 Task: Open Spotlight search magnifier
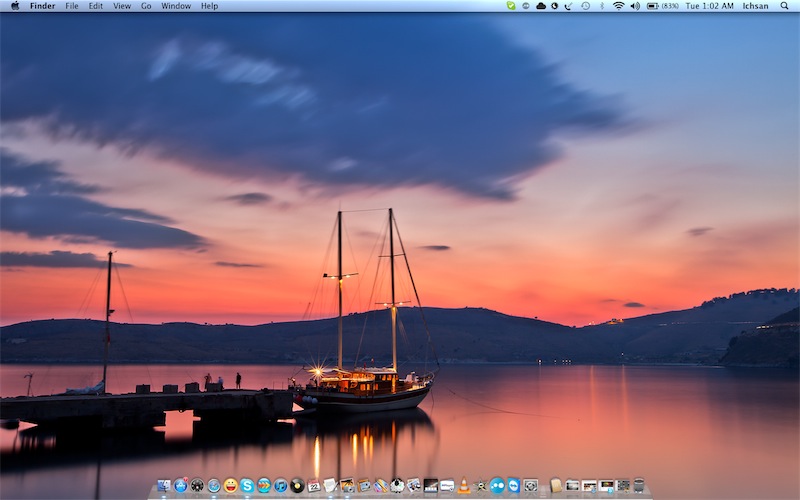pos(785,6)
